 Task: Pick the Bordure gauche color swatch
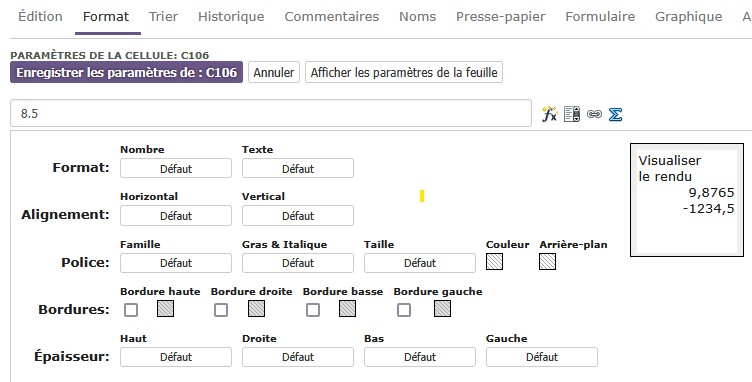442,309
